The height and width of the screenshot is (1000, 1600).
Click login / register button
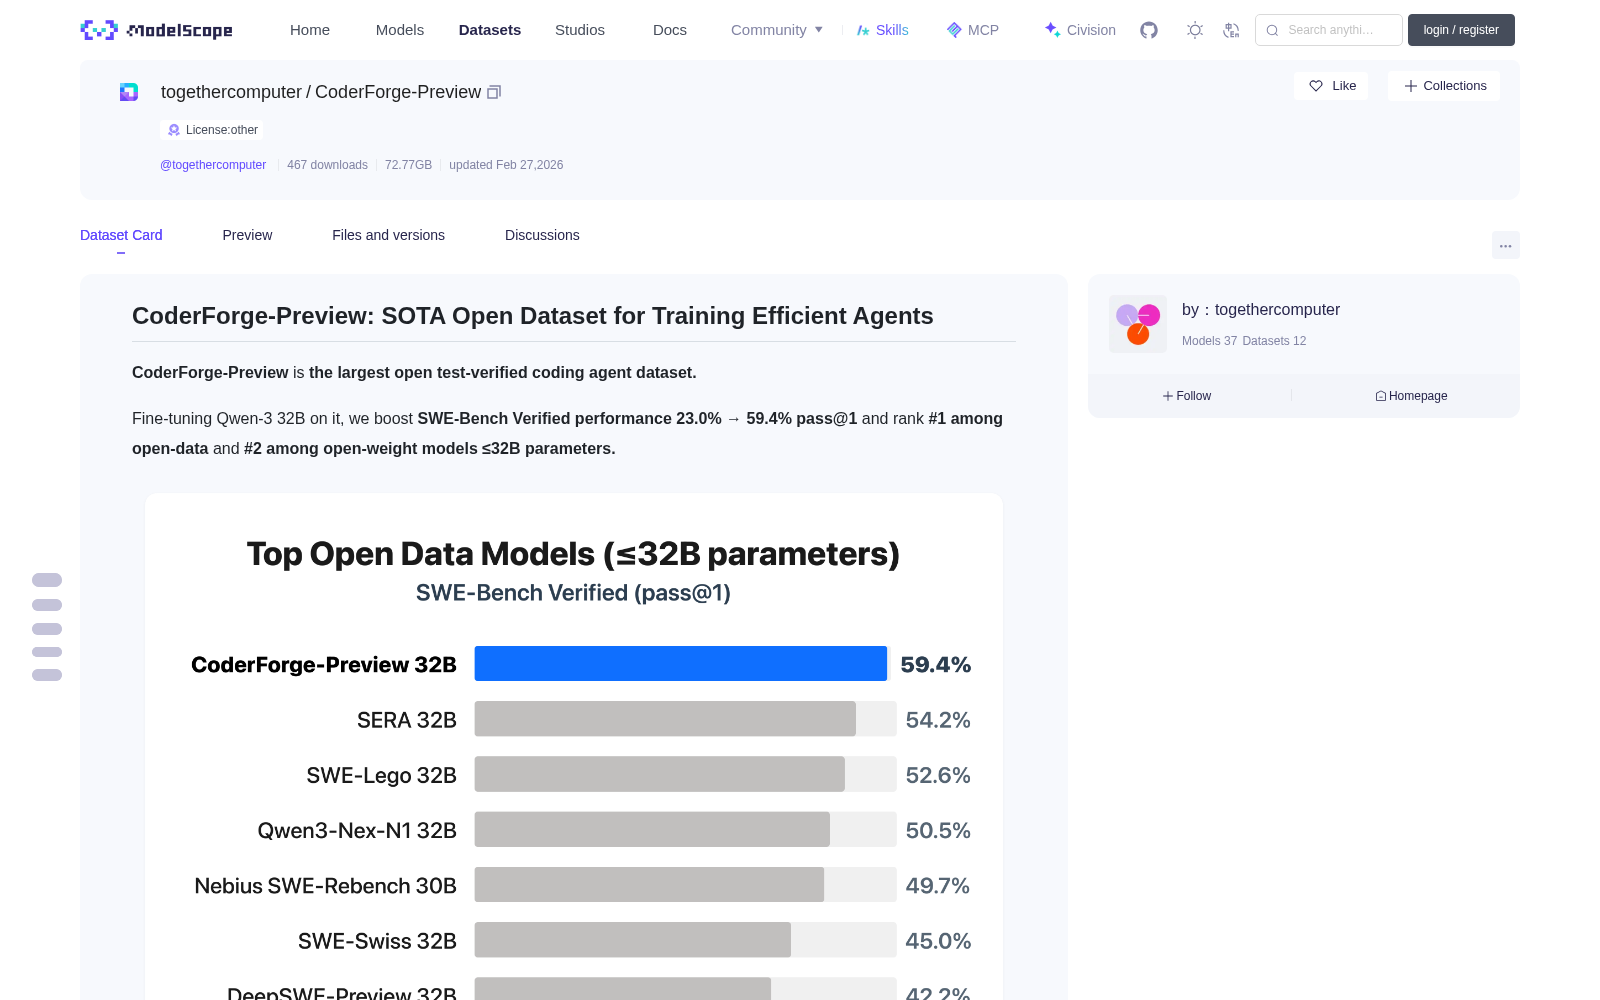click(x=1461, y=30)
